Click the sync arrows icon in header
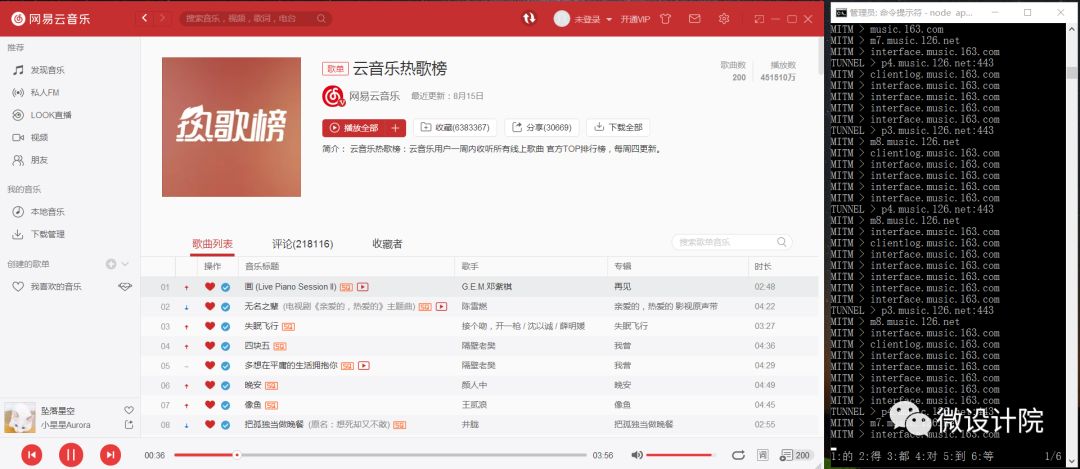Viewport: 1080px width, 469px height. click(529, 19)
